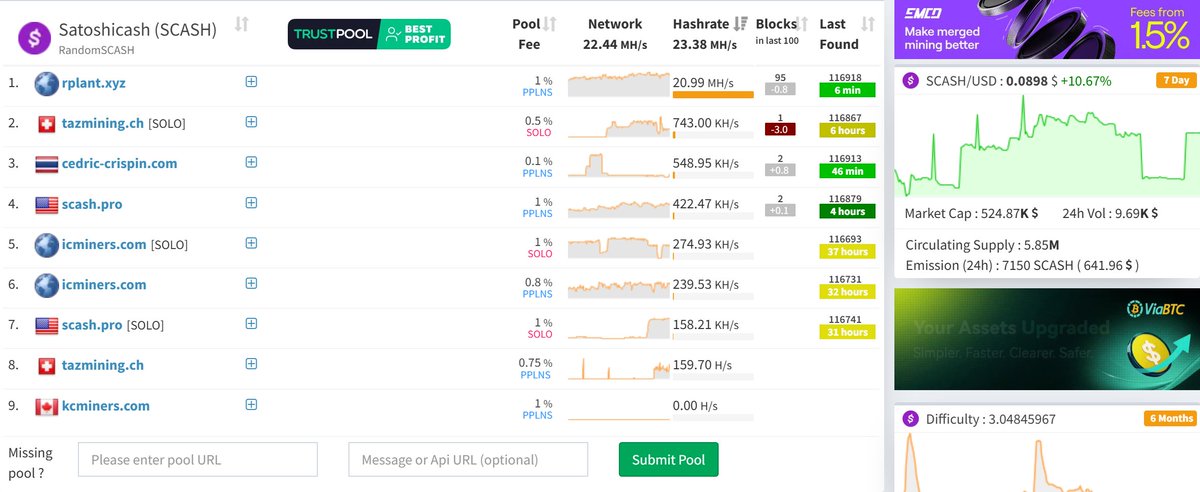
Task: Click the Swiss flag next to tazmining.ch [SOLO]
Action: pyautogui.click(x=46, y=124)
